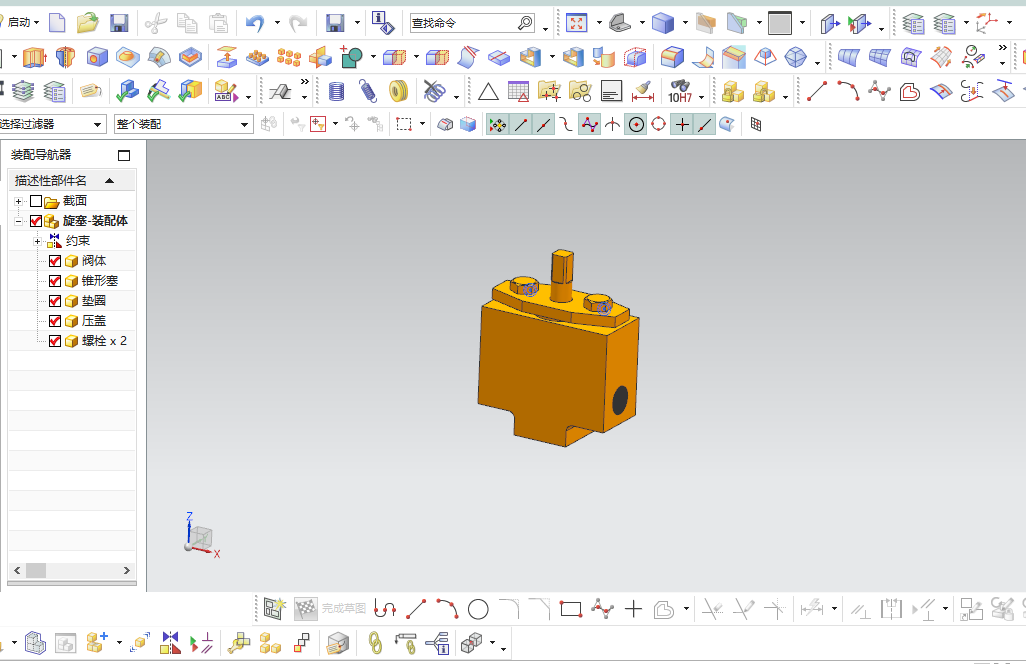The image size is (1026, 664).
Task: Collapse the 旋塞-装配体 tree node
Action: point(18,221)
